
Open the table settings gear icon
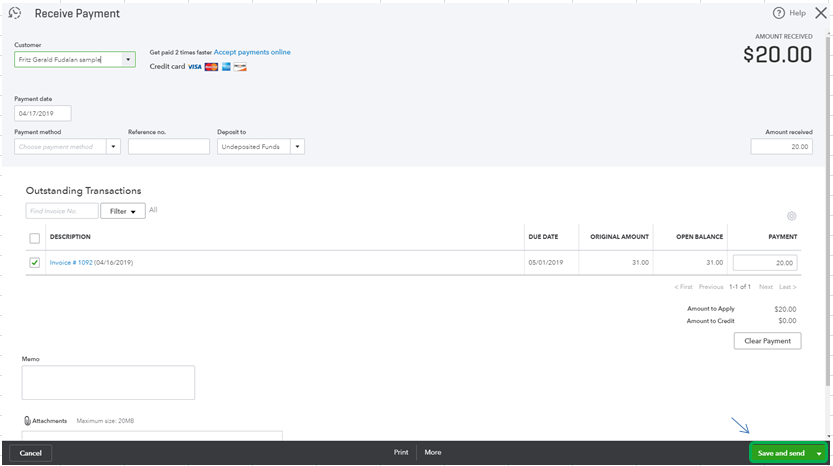792,216
